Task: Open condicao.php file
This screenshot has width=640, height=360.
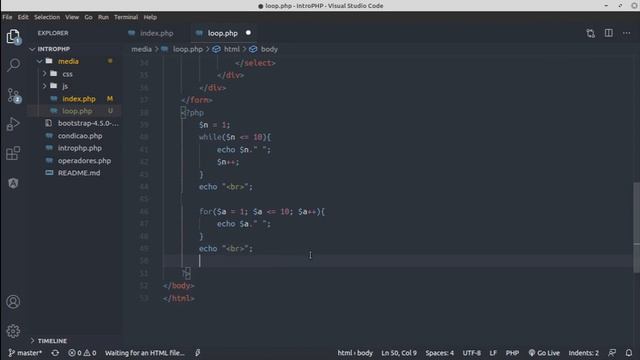Action: point(80,136)
